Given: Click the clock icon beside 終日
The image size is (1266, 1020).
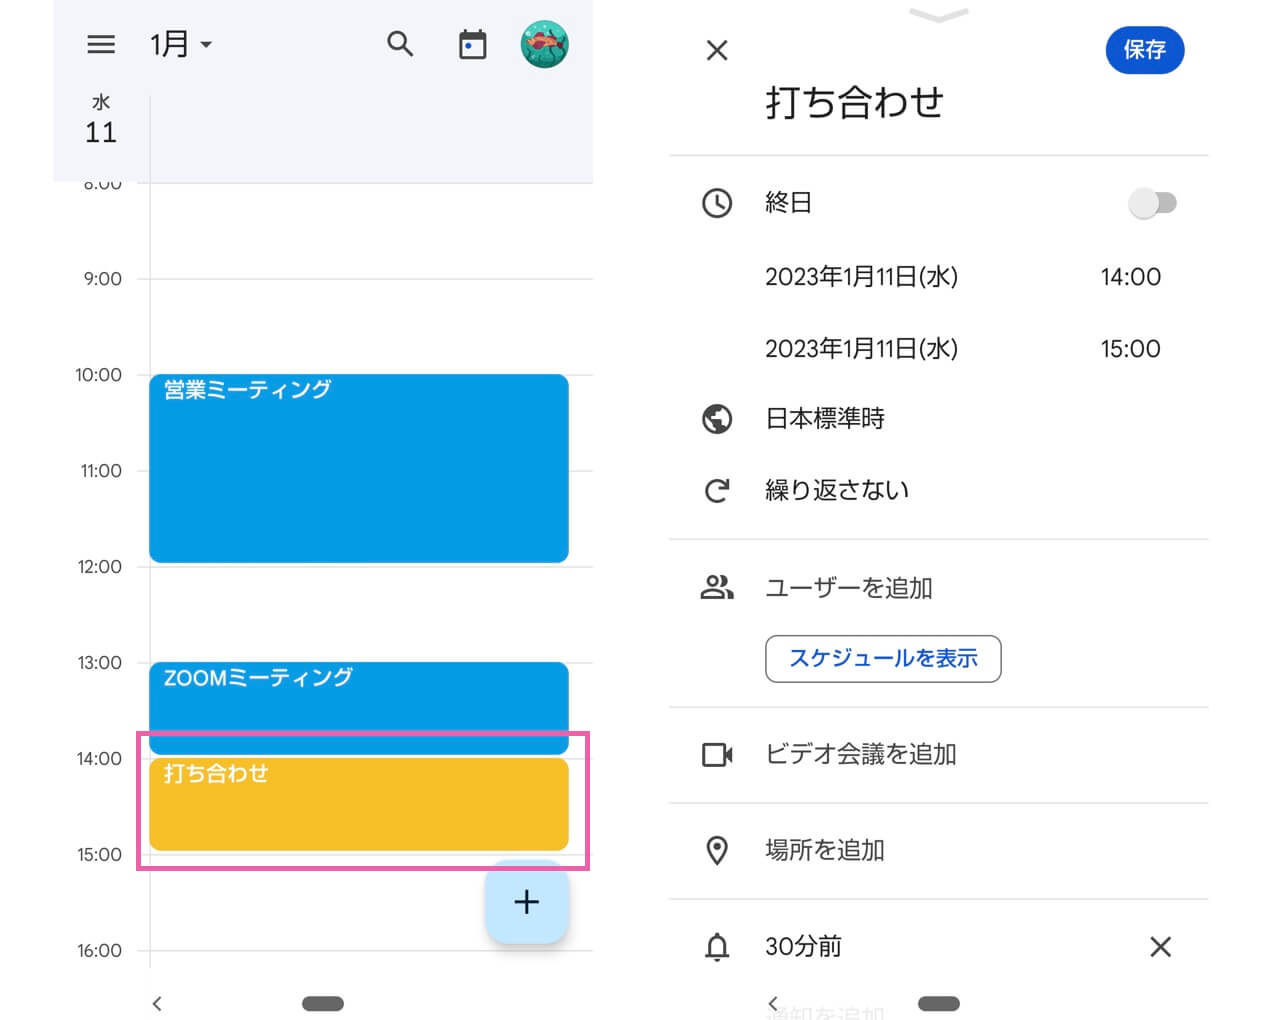Looking at the screenshot, I should 717,203.
